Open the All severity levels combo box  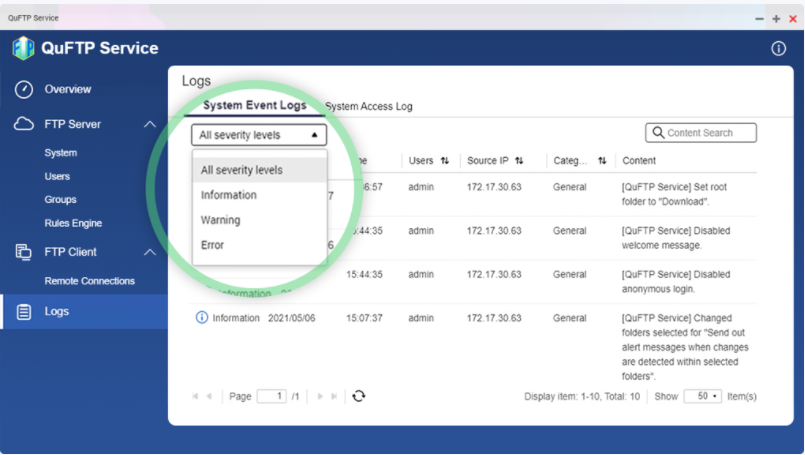(259, 135)
